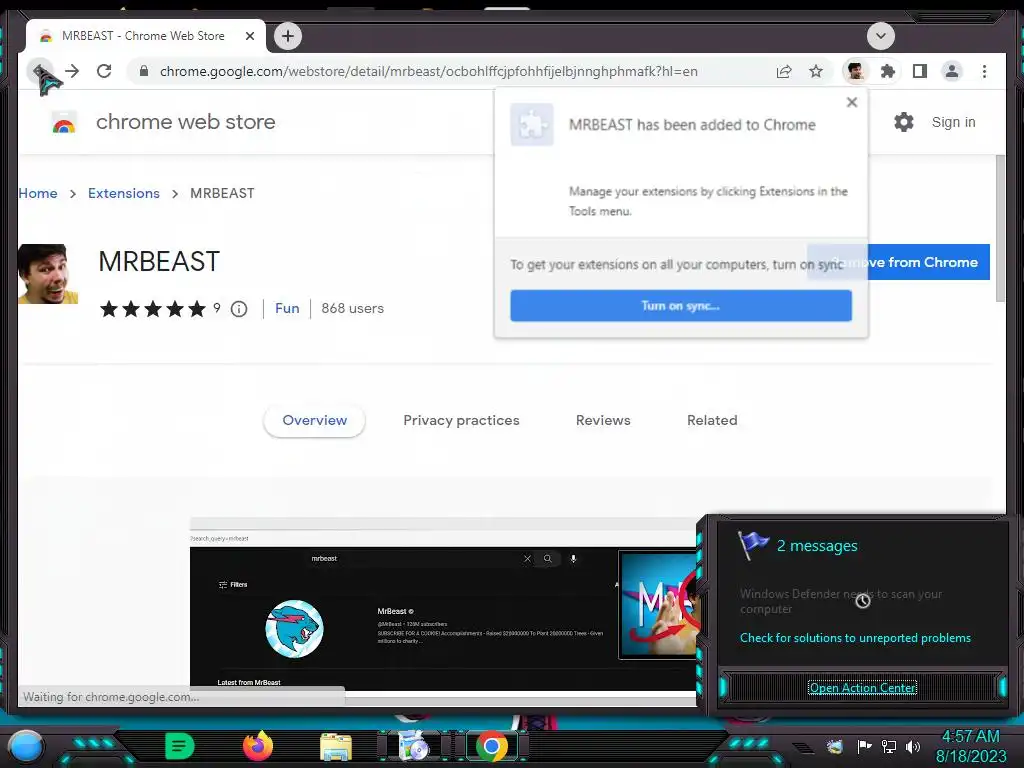Click Check for solutions to unreported problems
This screenshot has height=768, width=1024.
855,638
